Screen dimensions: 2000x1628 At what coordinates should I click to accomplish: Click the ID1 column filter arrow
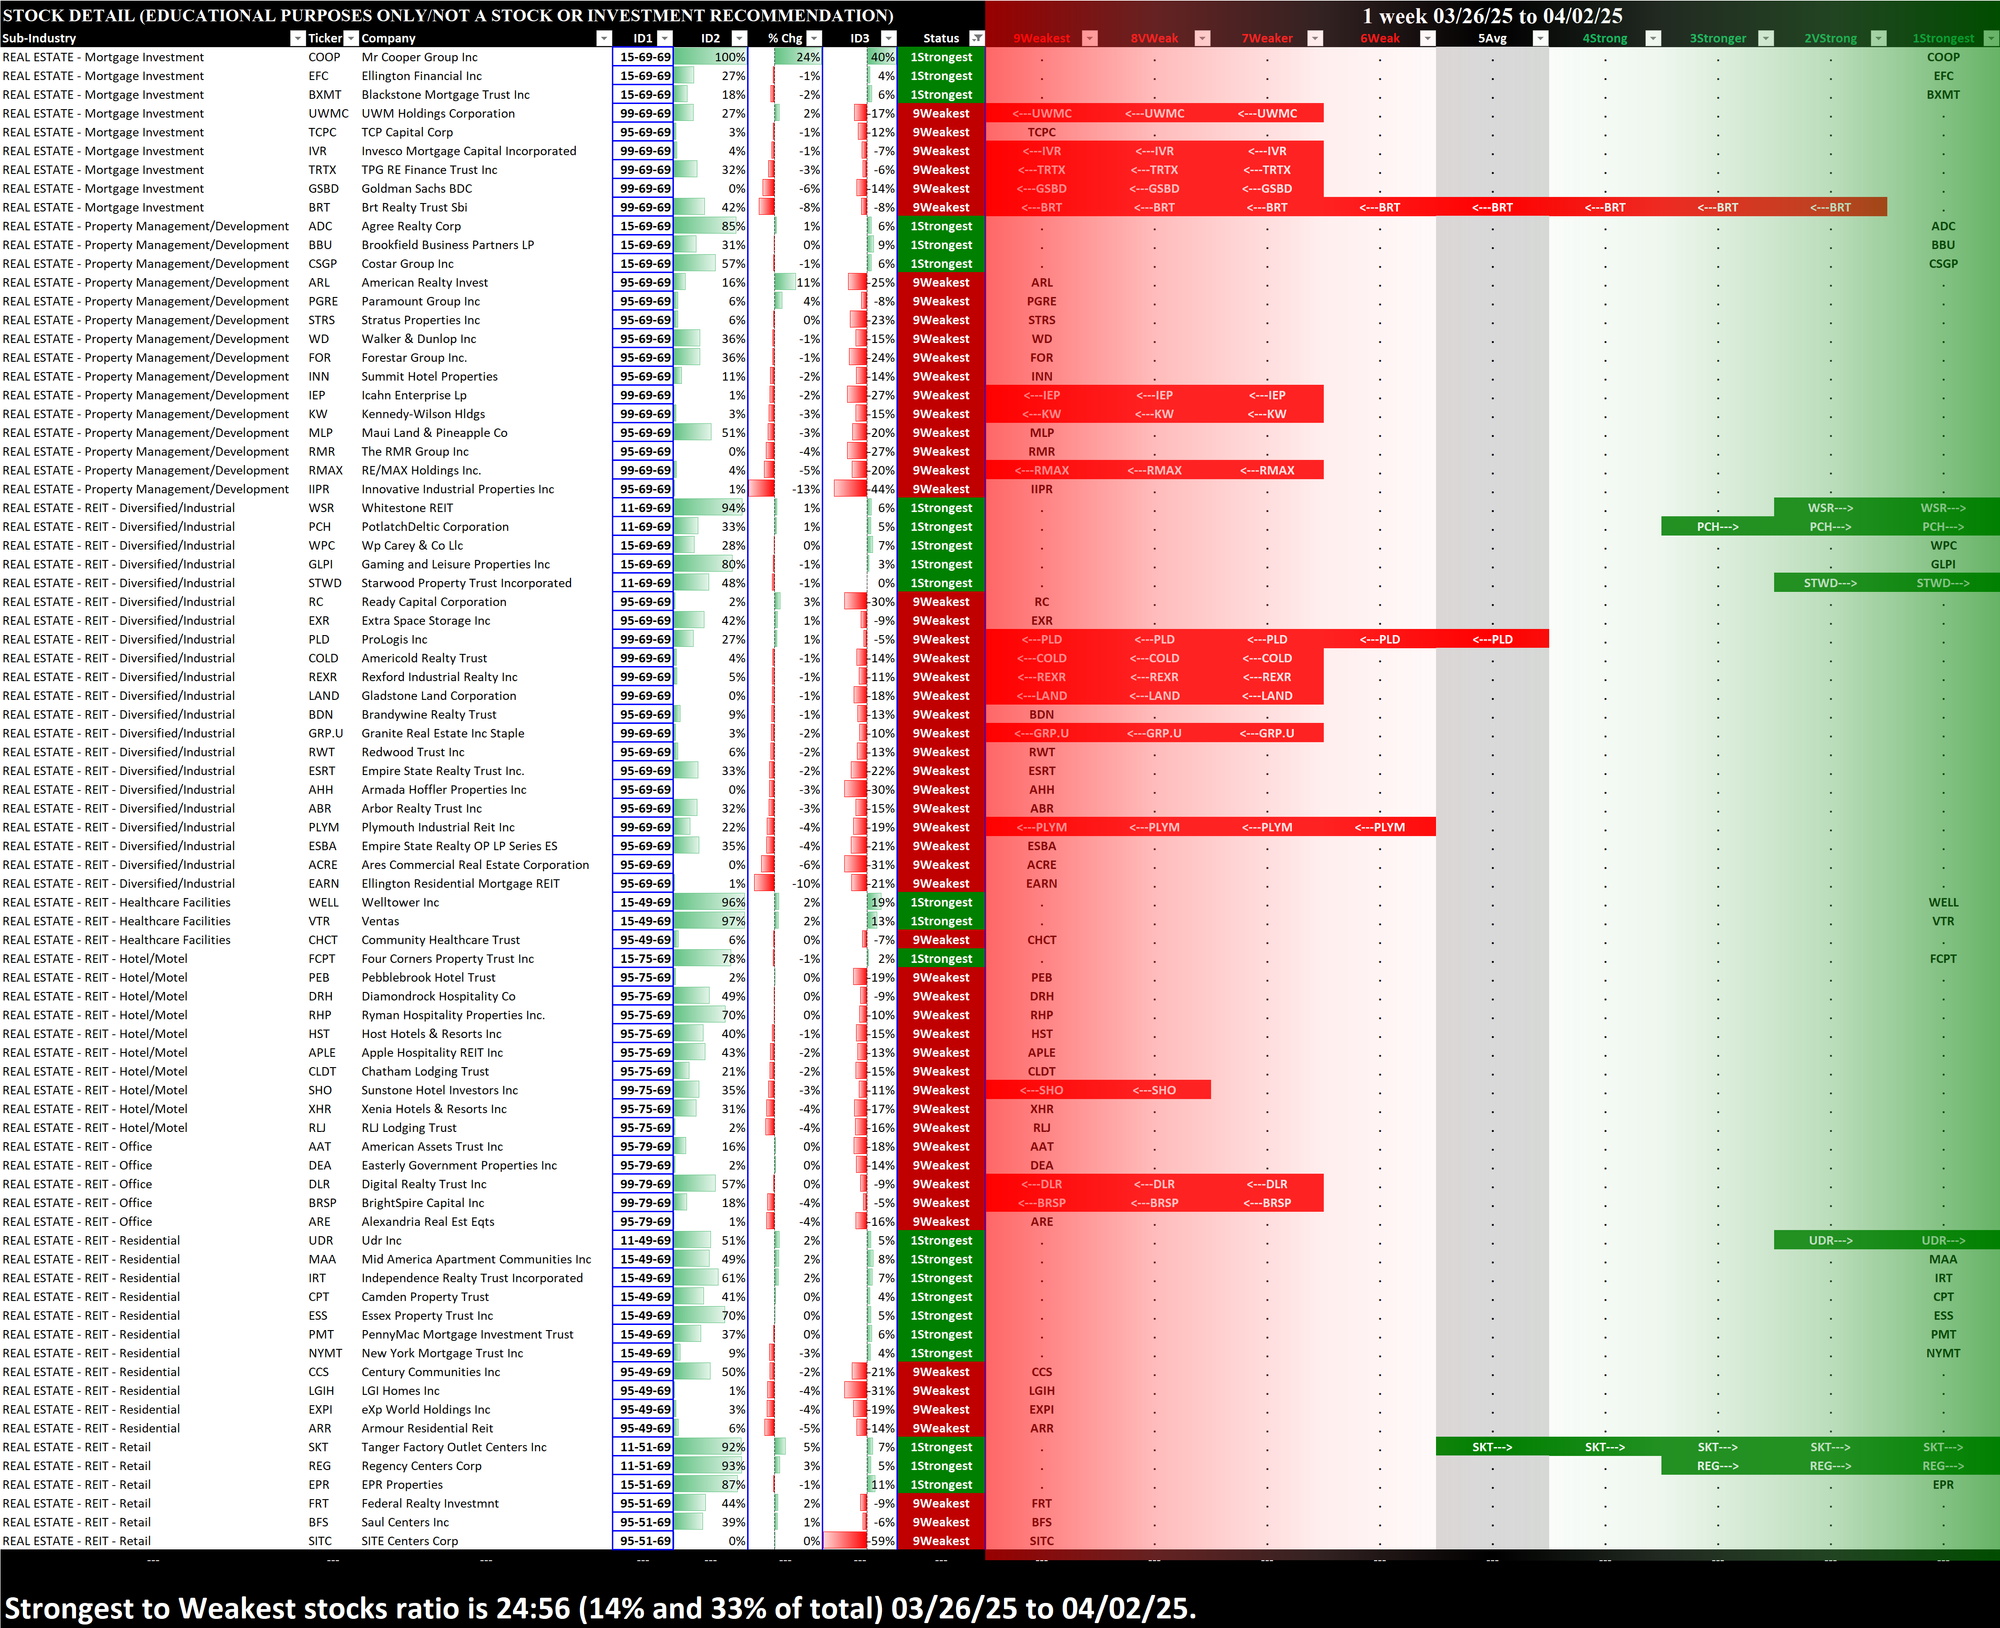(665, 38)
